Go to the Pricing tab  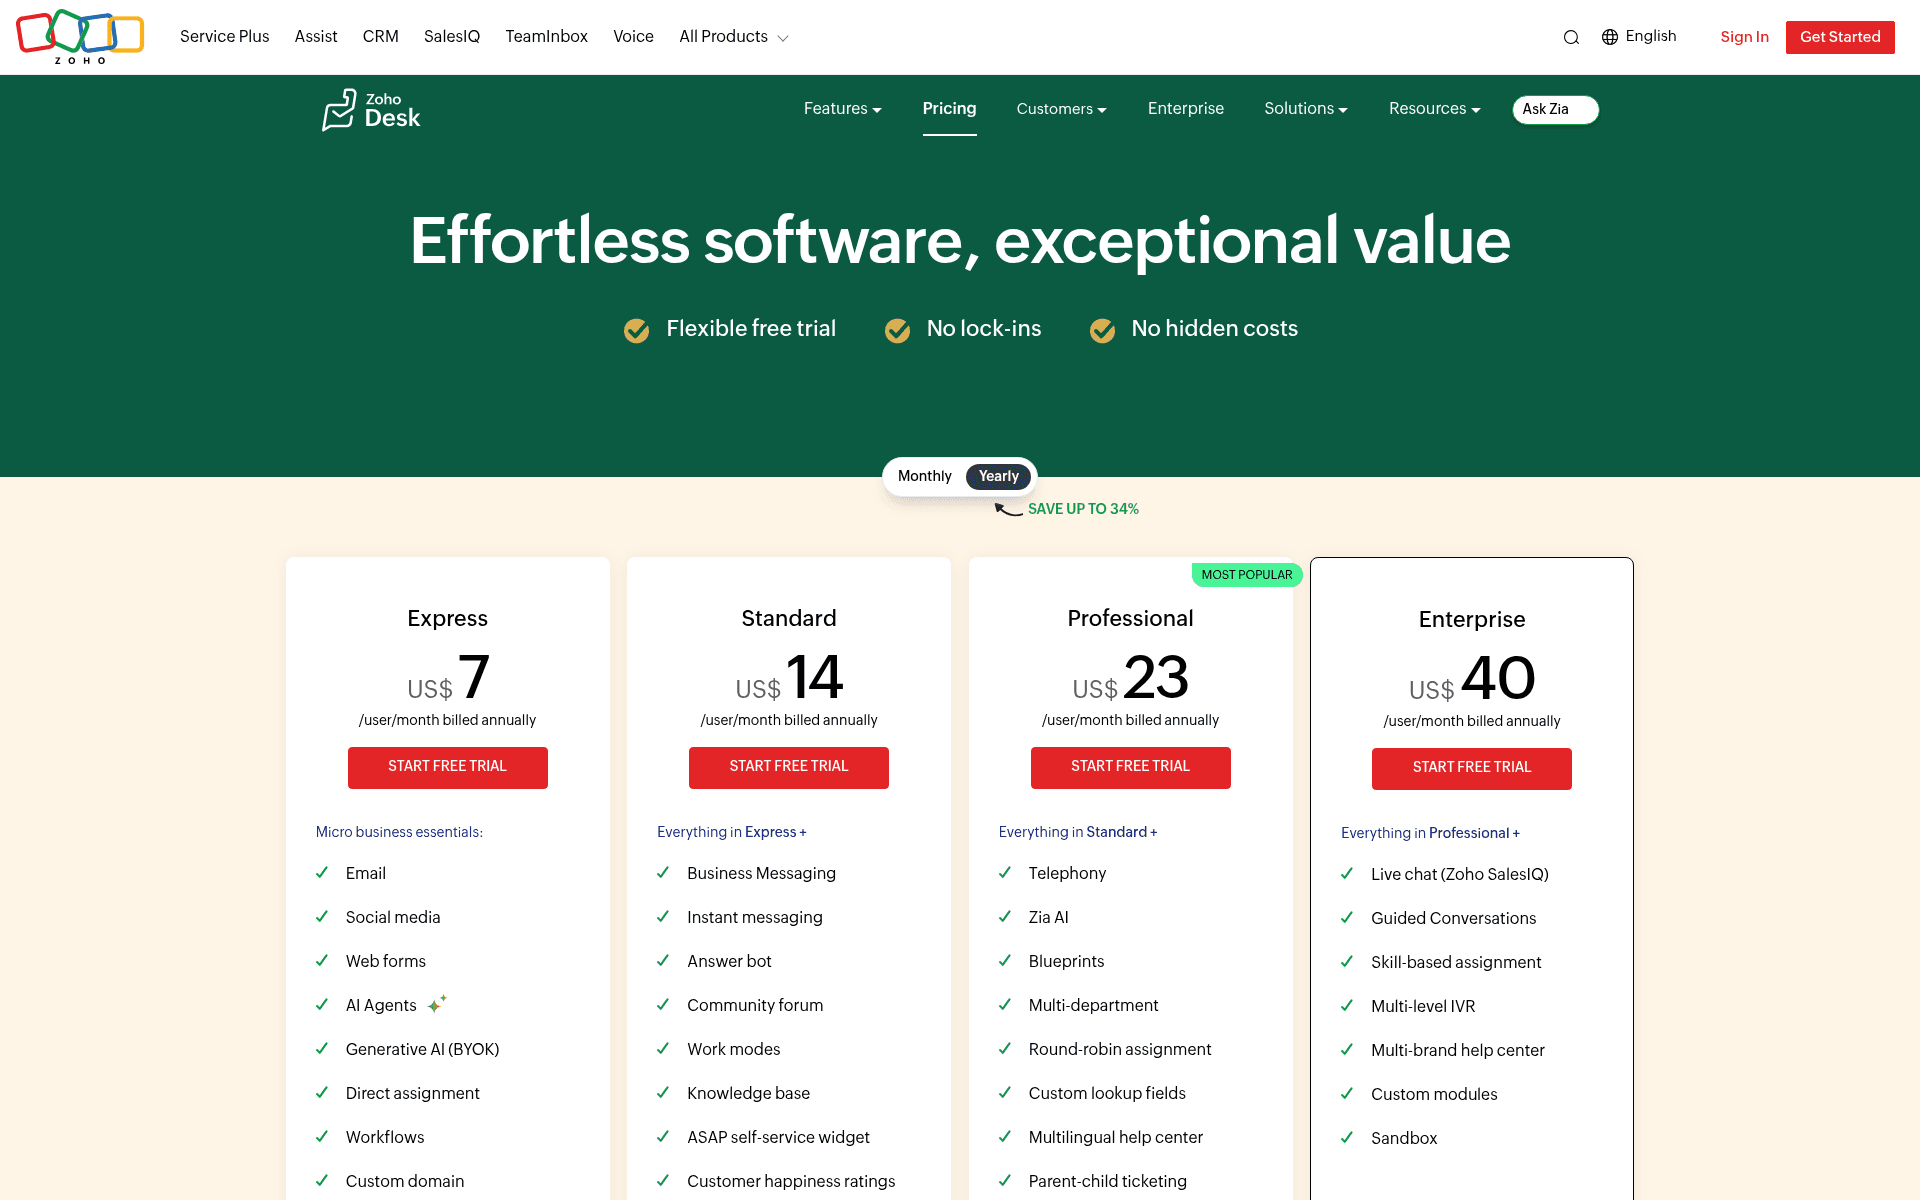point(949,109)
